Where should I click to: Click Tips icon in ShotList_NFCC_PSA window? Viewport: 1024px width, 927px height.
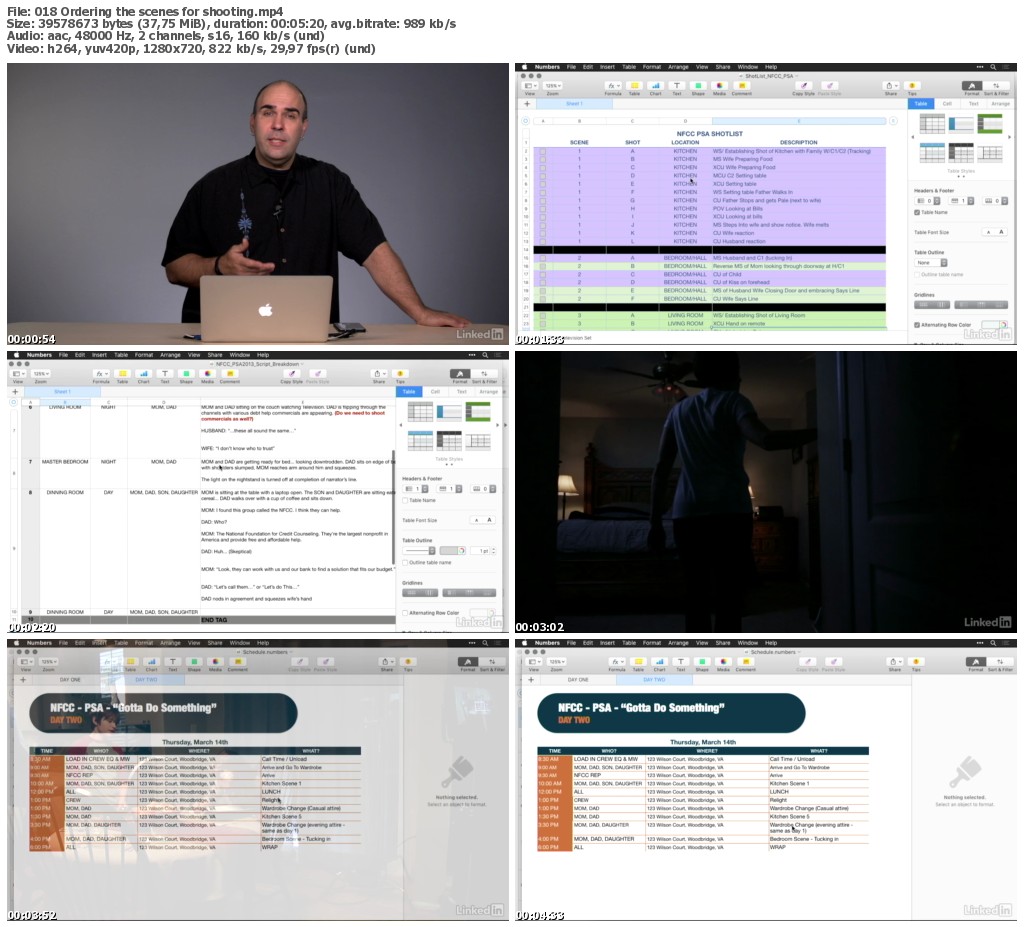click(912, 86)
